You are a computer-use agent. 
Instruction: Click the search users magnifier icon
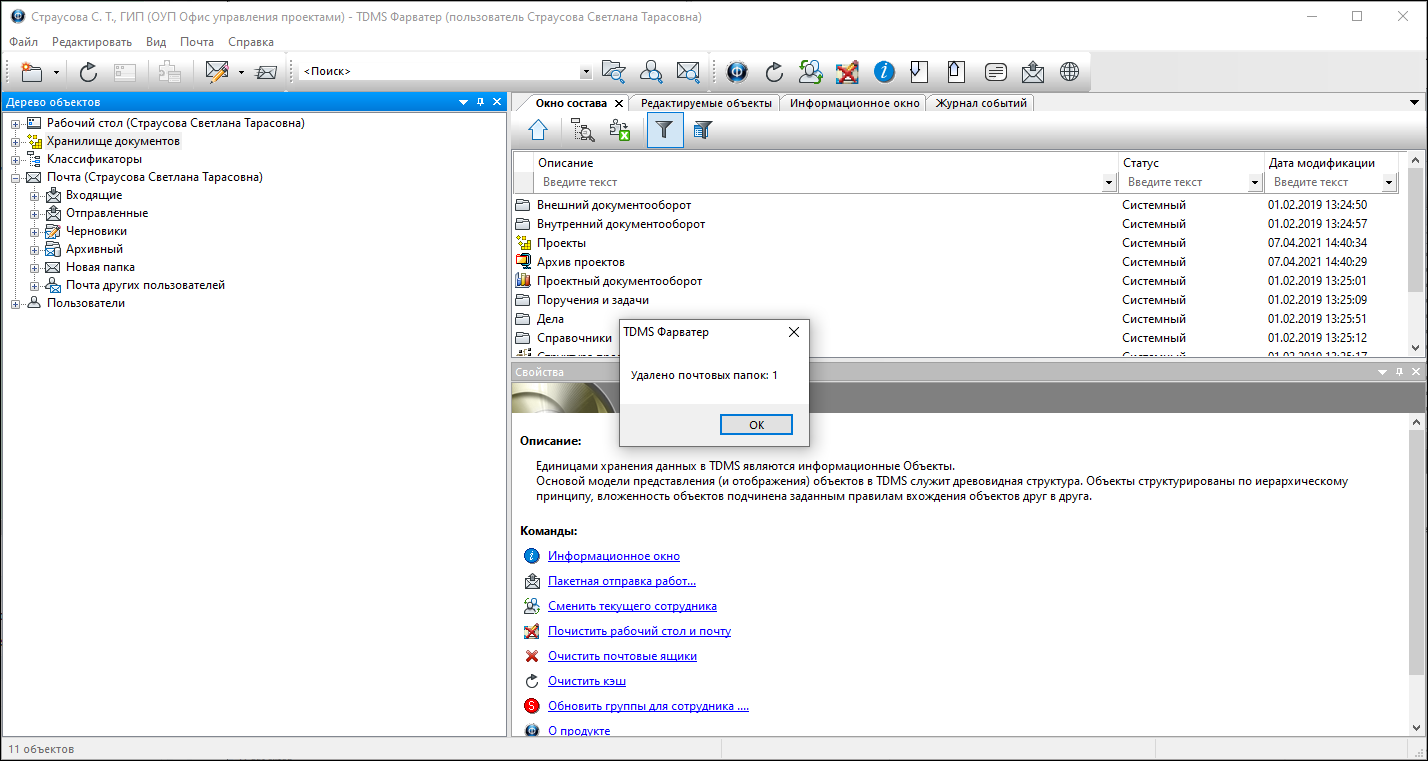point(651,71)
